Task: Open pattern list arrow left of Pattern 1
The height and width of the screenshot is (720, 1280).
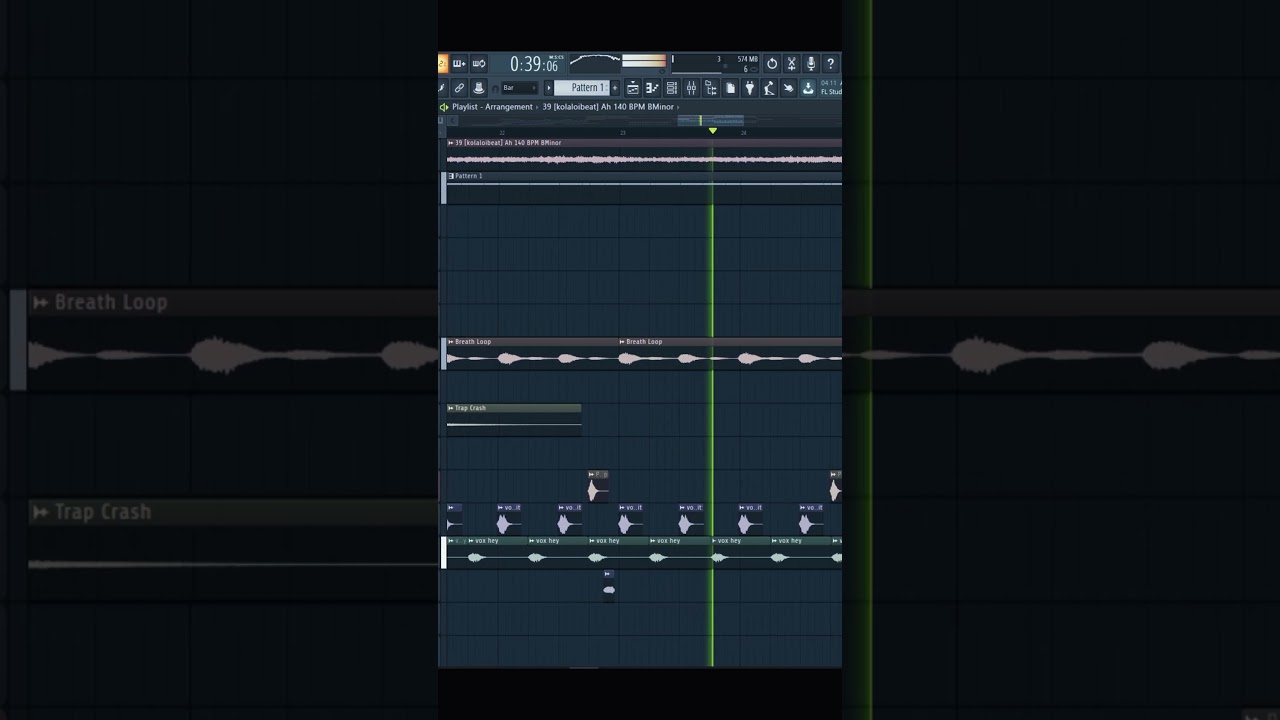Action: (548, 88)
